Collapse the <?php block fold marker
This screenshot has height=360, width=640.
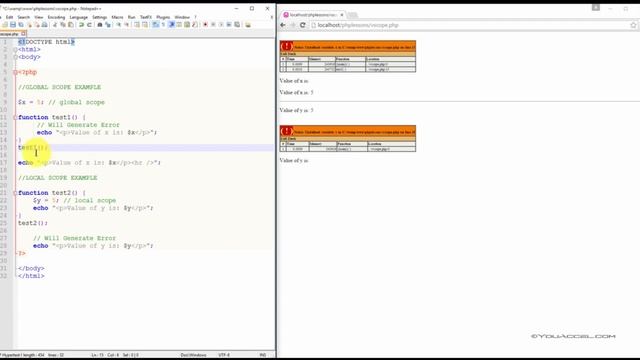point(16,72)
